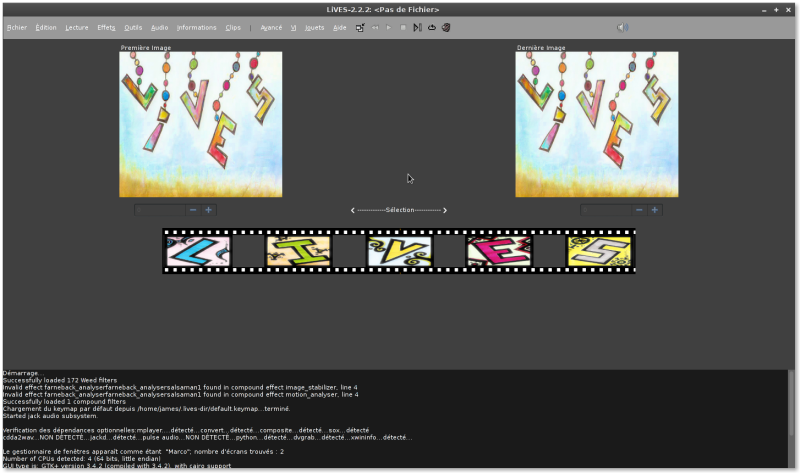Viewport: 800px width, 473px height.
Task: Click the rewind toolbar button
Action: (375, 28)
